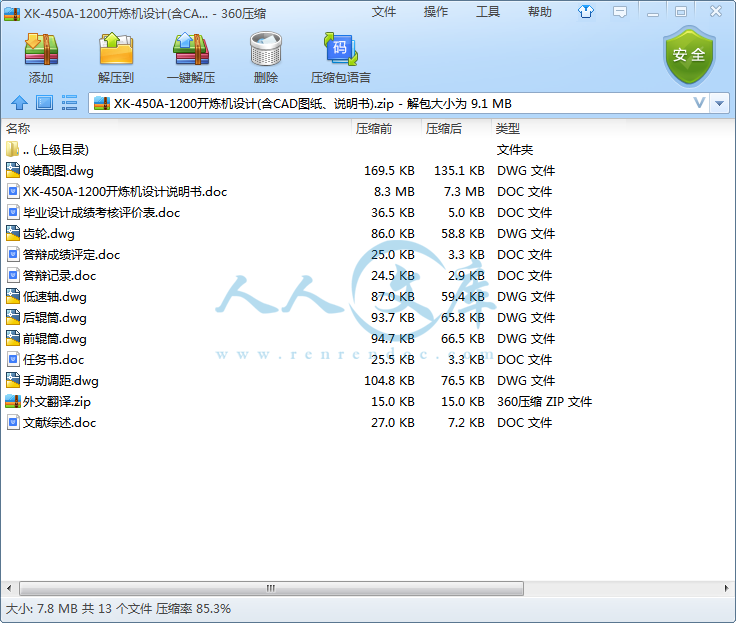The height and width of the screenshot is (623, 736).
Task: Click the 27.0 KB size cell
Action: tap(392, 423)
